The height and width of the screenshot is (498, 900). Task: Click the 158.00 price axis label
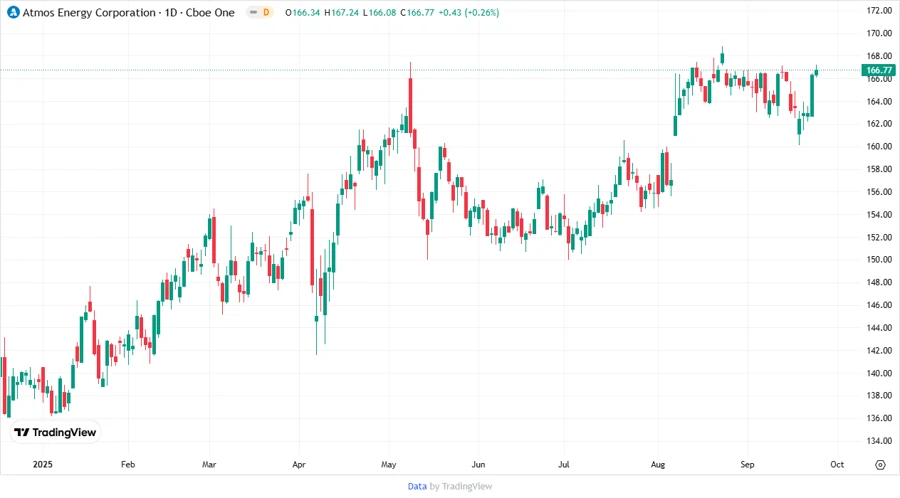pos(879,169)
